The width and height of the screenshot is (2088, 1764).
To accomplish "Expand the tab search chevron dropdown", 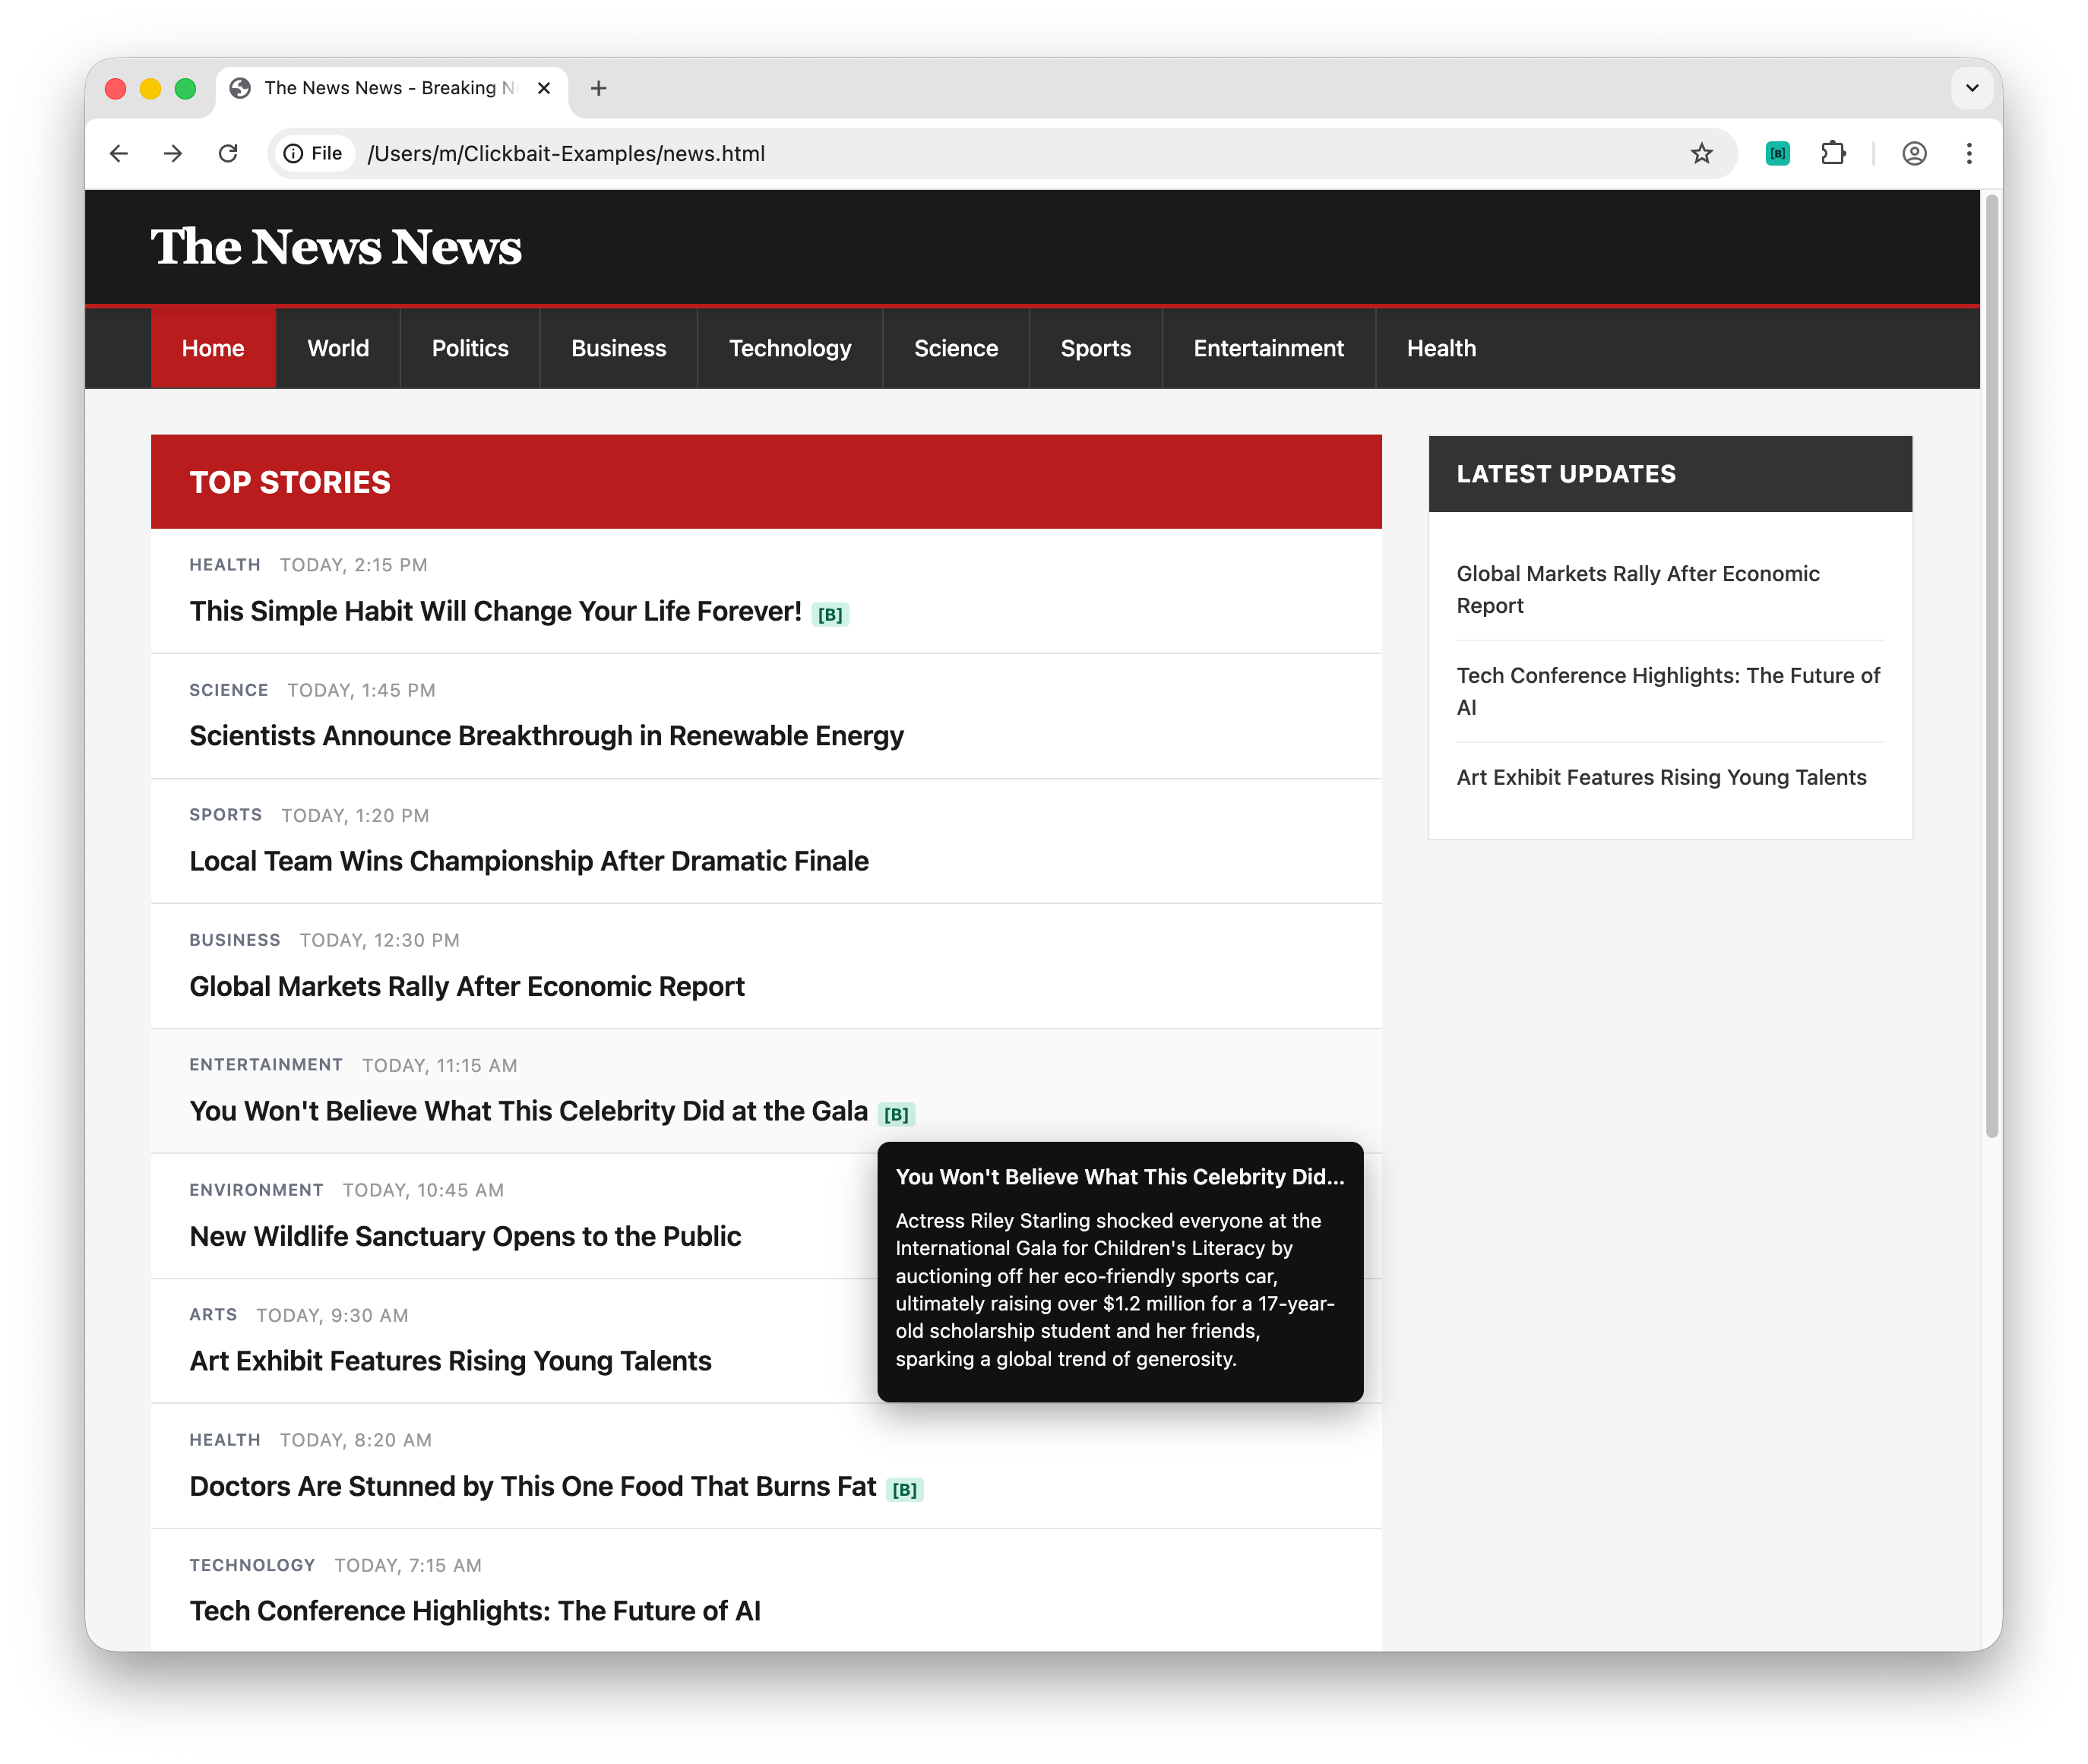I will (1971, 88).
